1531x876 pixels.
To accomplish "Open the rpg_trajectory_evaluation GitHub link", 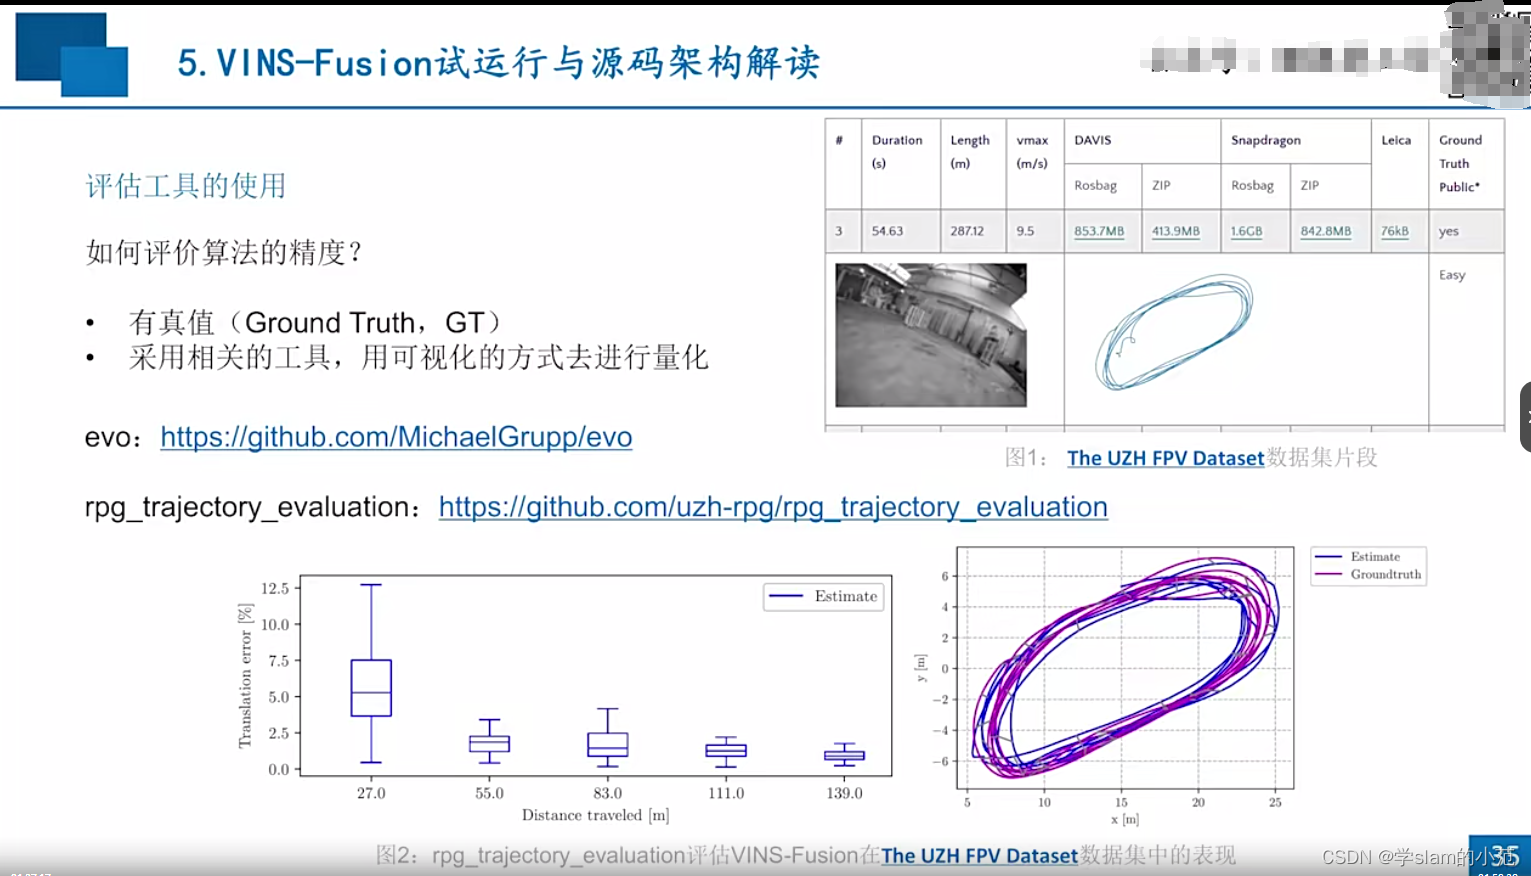I will coord(770,507).
